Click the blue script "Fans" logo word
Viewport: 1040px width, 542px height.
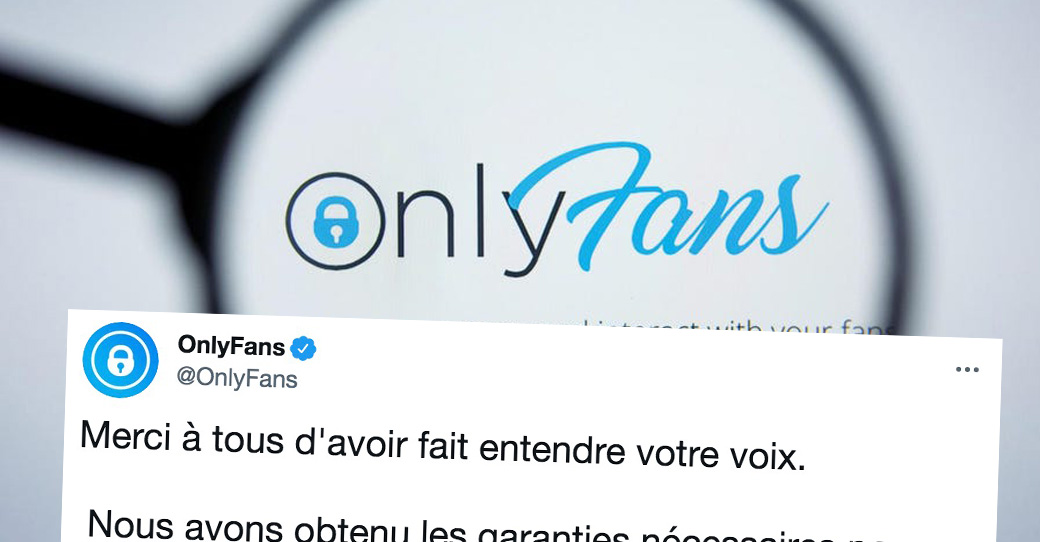point(669,207)
